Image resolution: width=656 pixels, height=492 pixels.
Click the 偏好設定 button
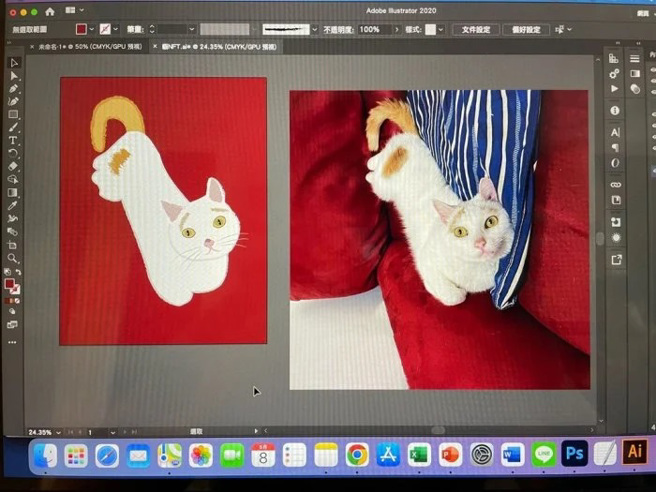tap(526, 30)
